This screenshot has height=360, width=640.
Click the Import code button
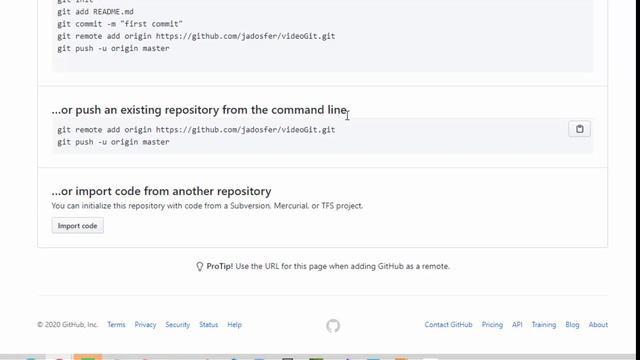pyautogui.click(x=78, y=226)
